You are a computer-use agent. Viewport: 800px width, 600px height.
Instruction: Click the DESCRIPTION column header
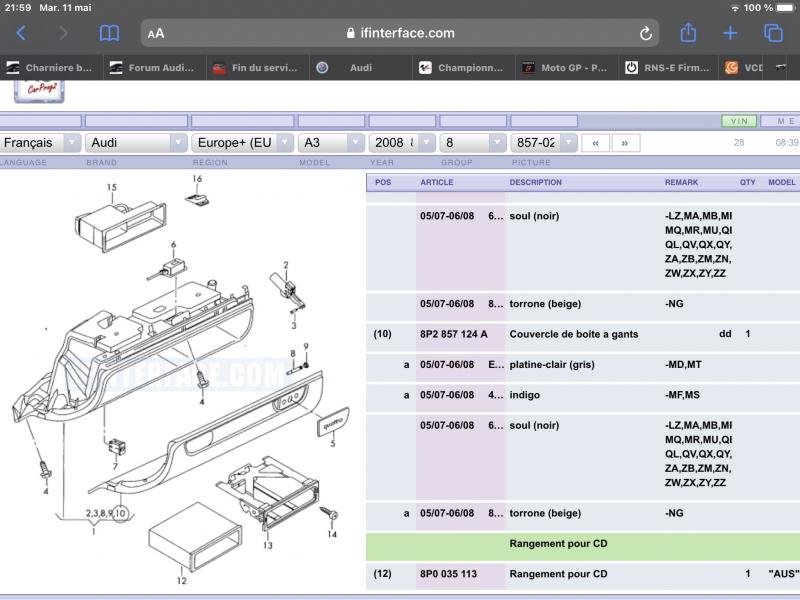coord(535,182)
